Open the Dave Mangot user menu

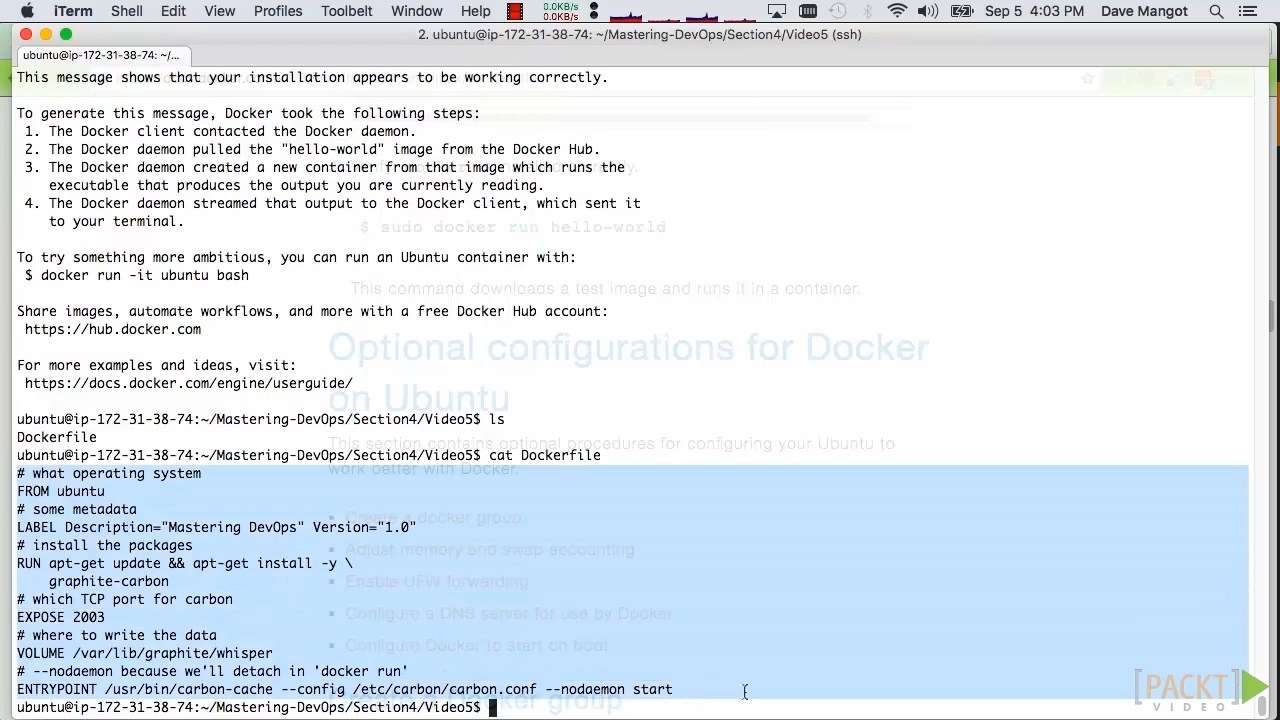pos(1144,11)
